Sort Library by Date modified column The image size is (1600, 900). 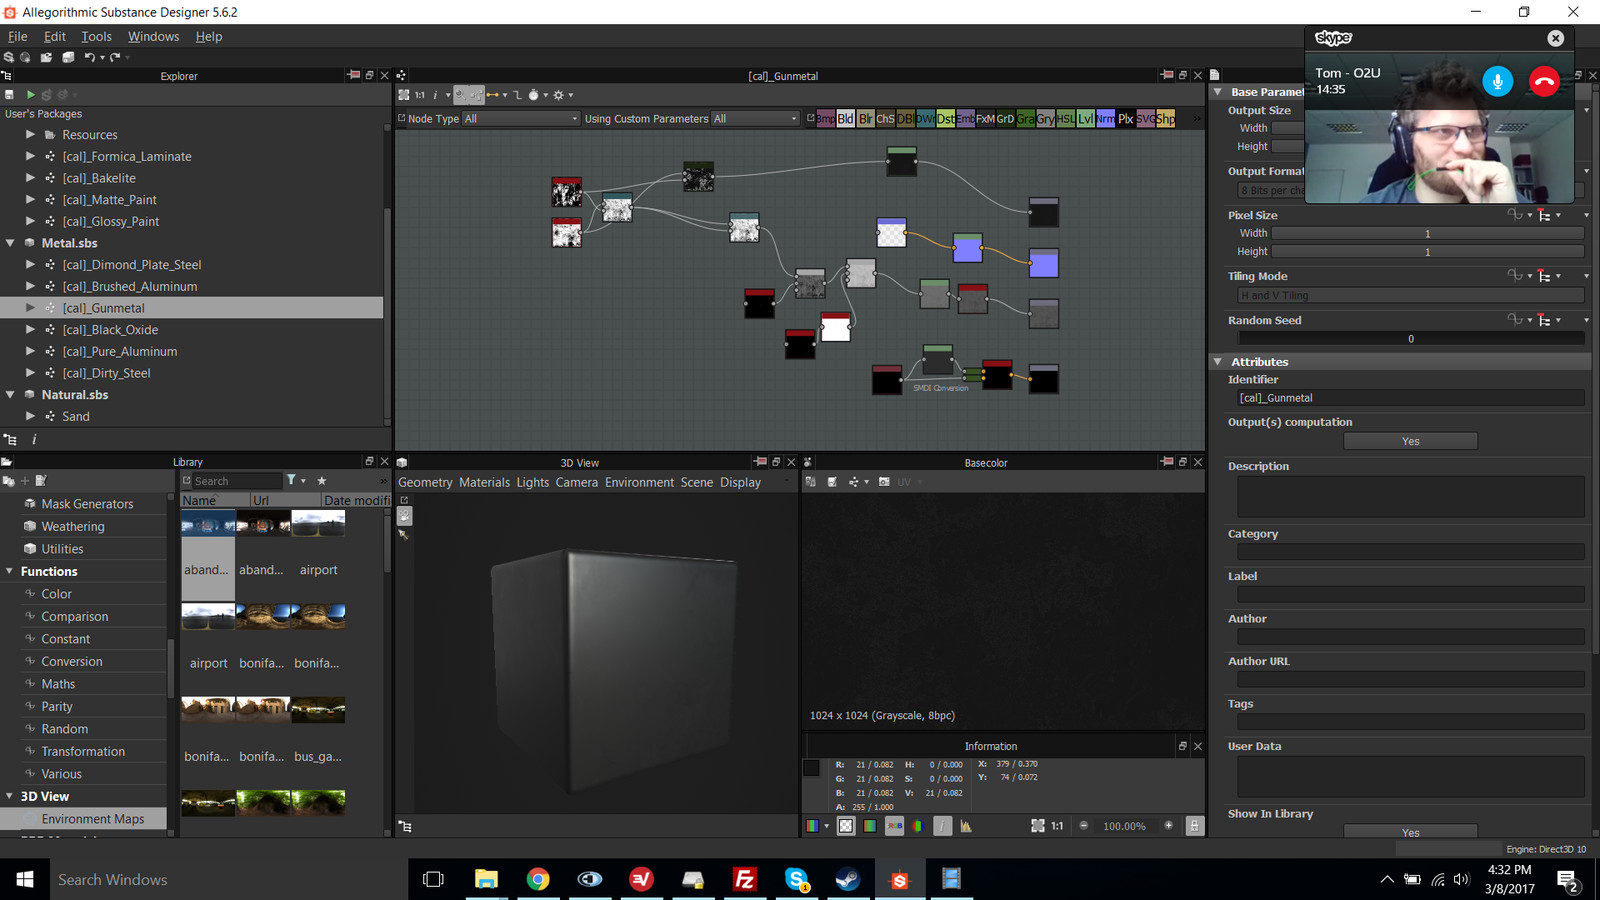[x=356, y=500]
